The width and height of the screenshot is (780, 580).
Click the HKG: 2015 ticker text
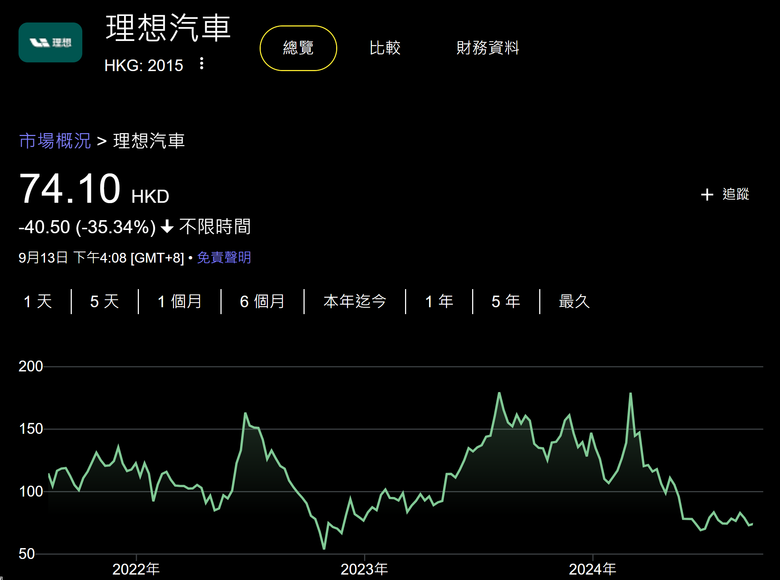click(x=144, y=65)
